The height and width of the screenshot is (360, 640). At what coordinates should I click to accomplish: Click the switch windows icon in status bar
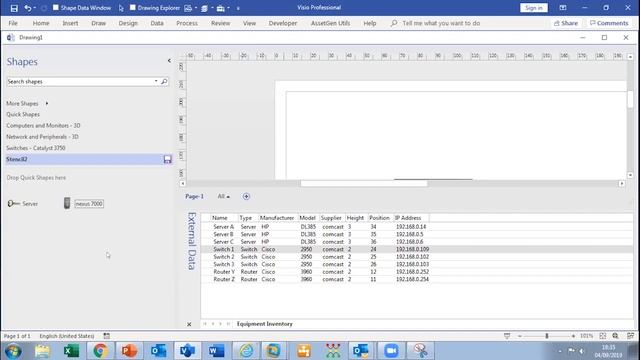[630, 336]
